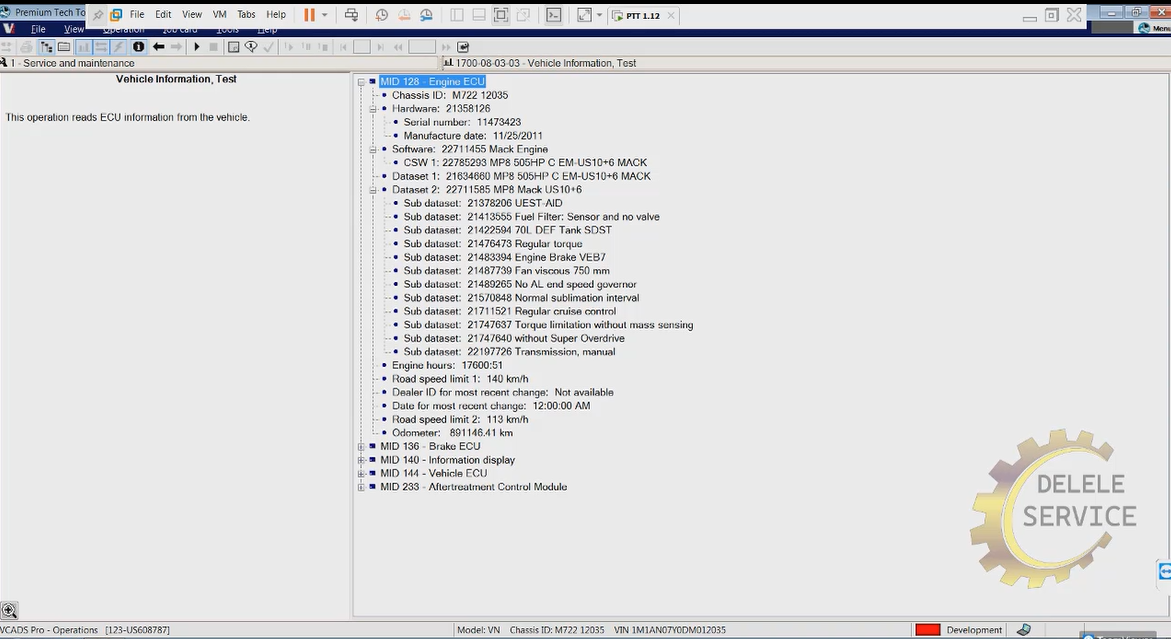Open the VMware Tabs menu

click(246, 14)
